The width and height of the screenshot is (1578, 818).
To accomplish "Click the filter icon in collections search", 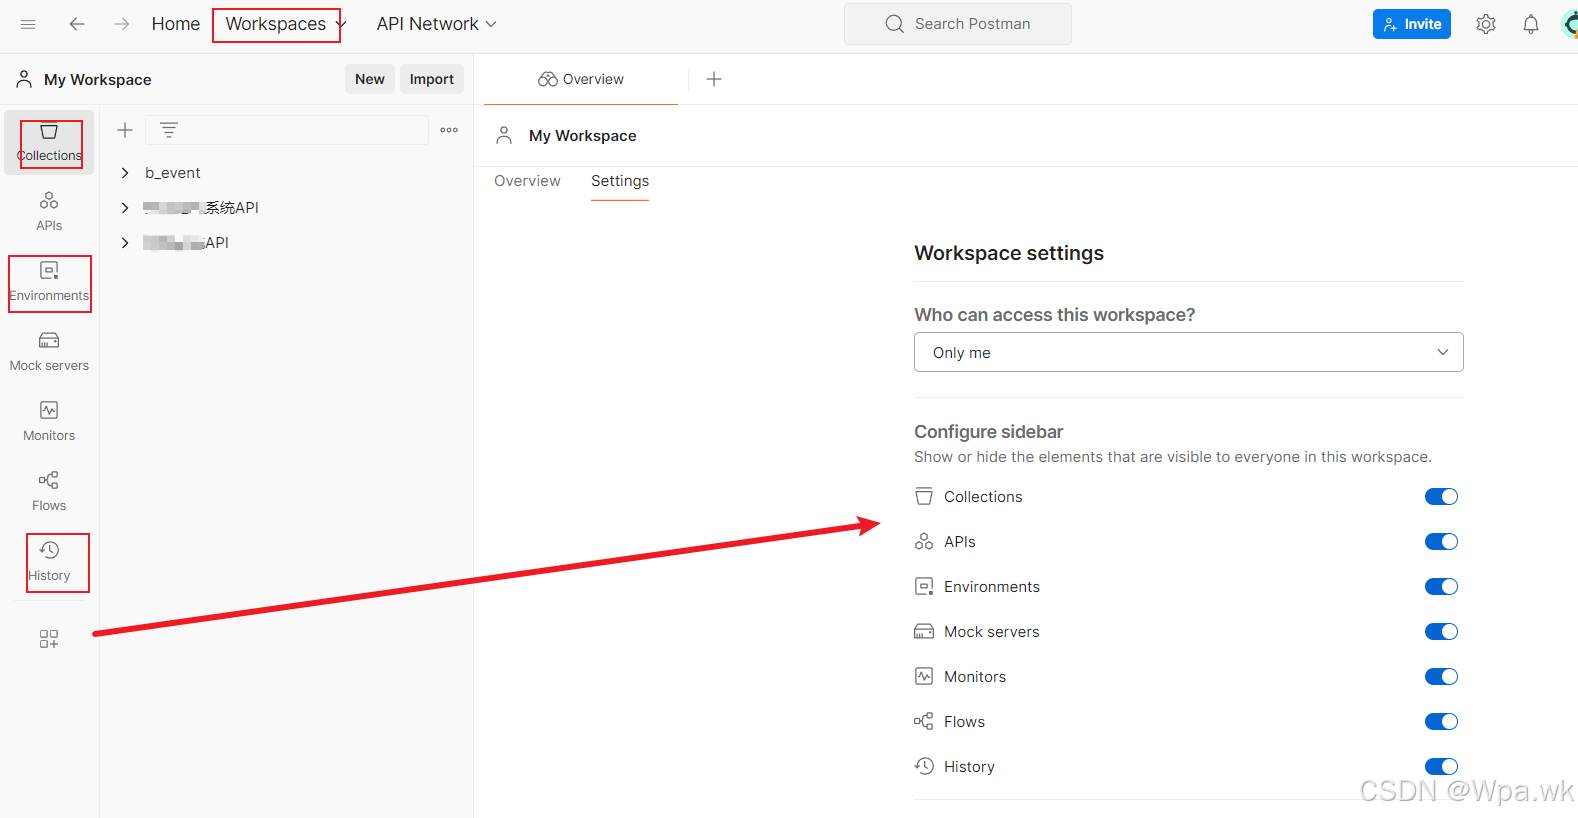I will click(x=169, y=130).
